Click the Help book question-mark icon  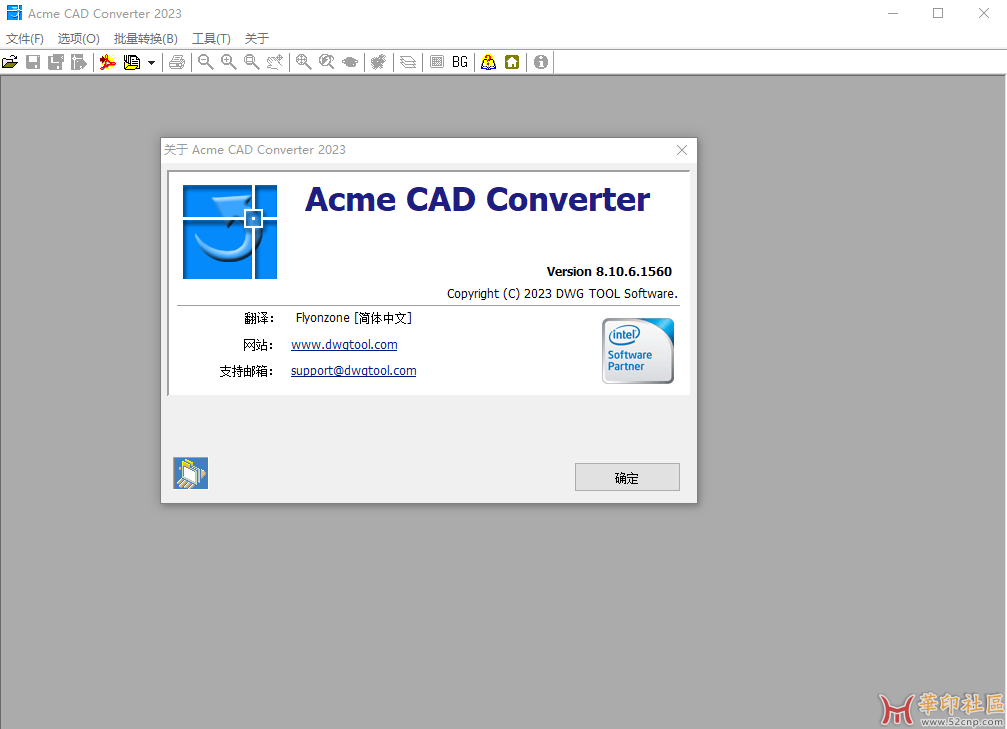click(489, 62)
